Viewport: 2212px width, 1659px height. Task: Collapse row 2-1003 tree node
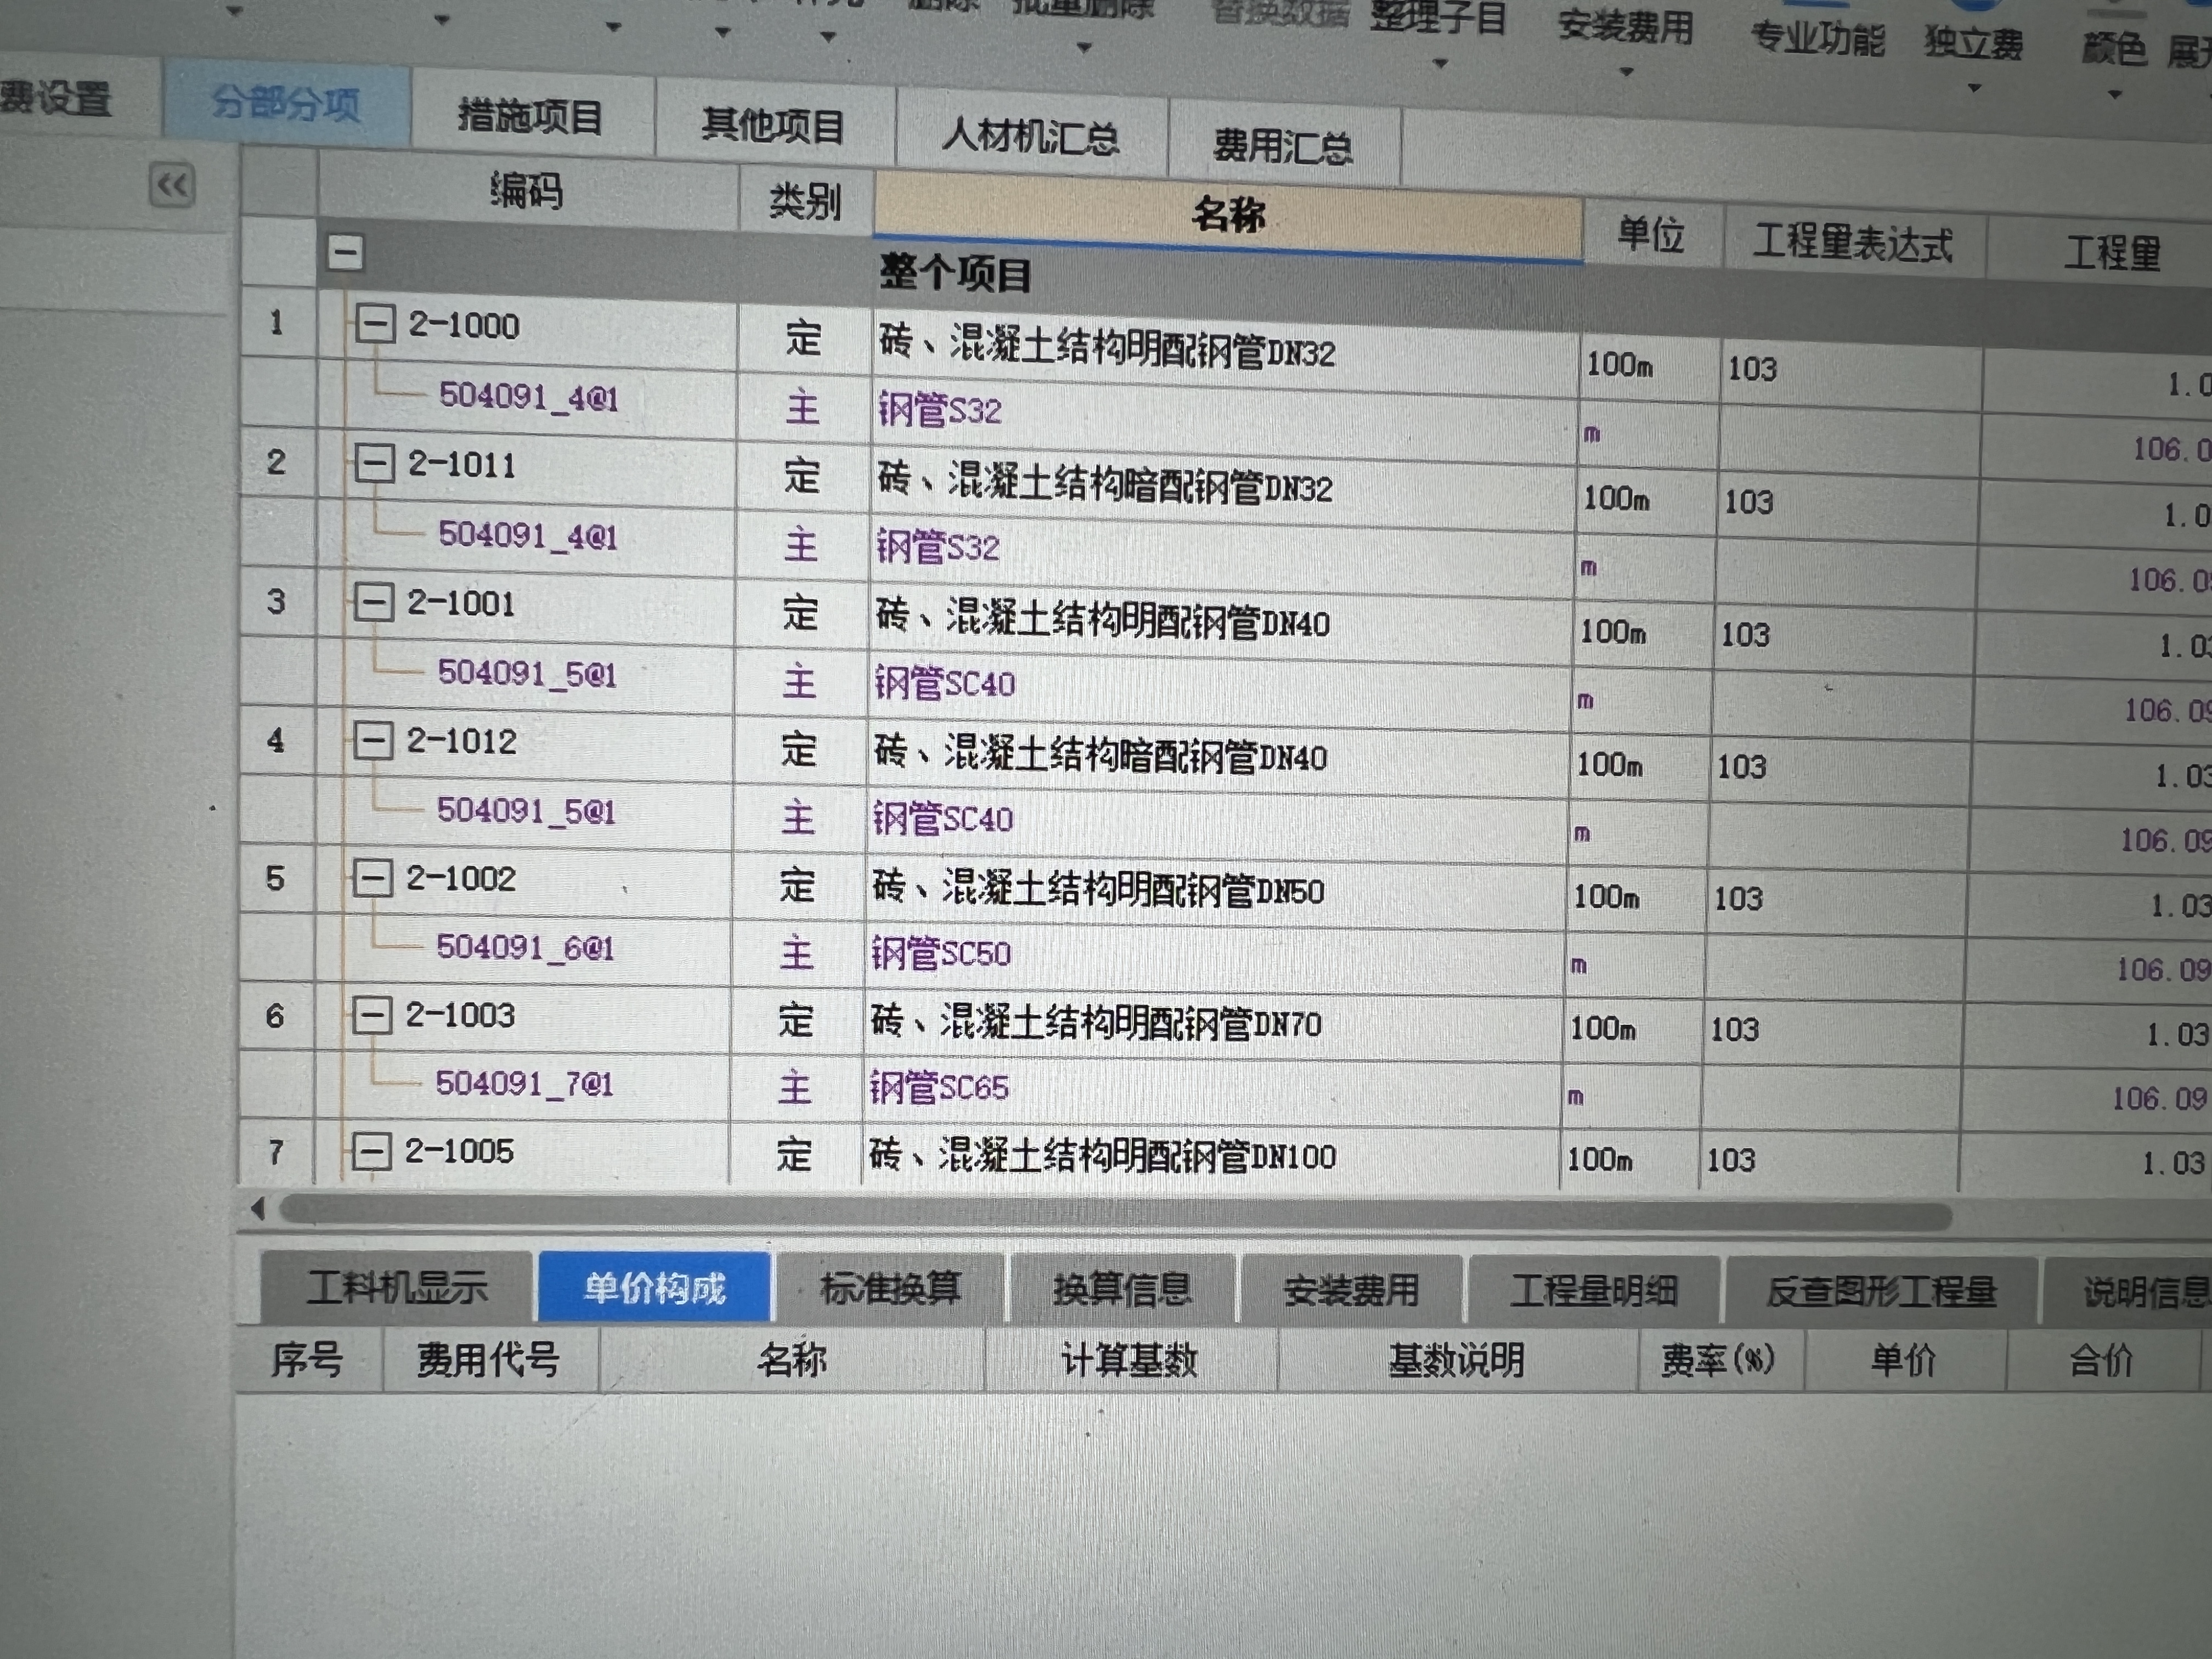(x=371, y=1016)
